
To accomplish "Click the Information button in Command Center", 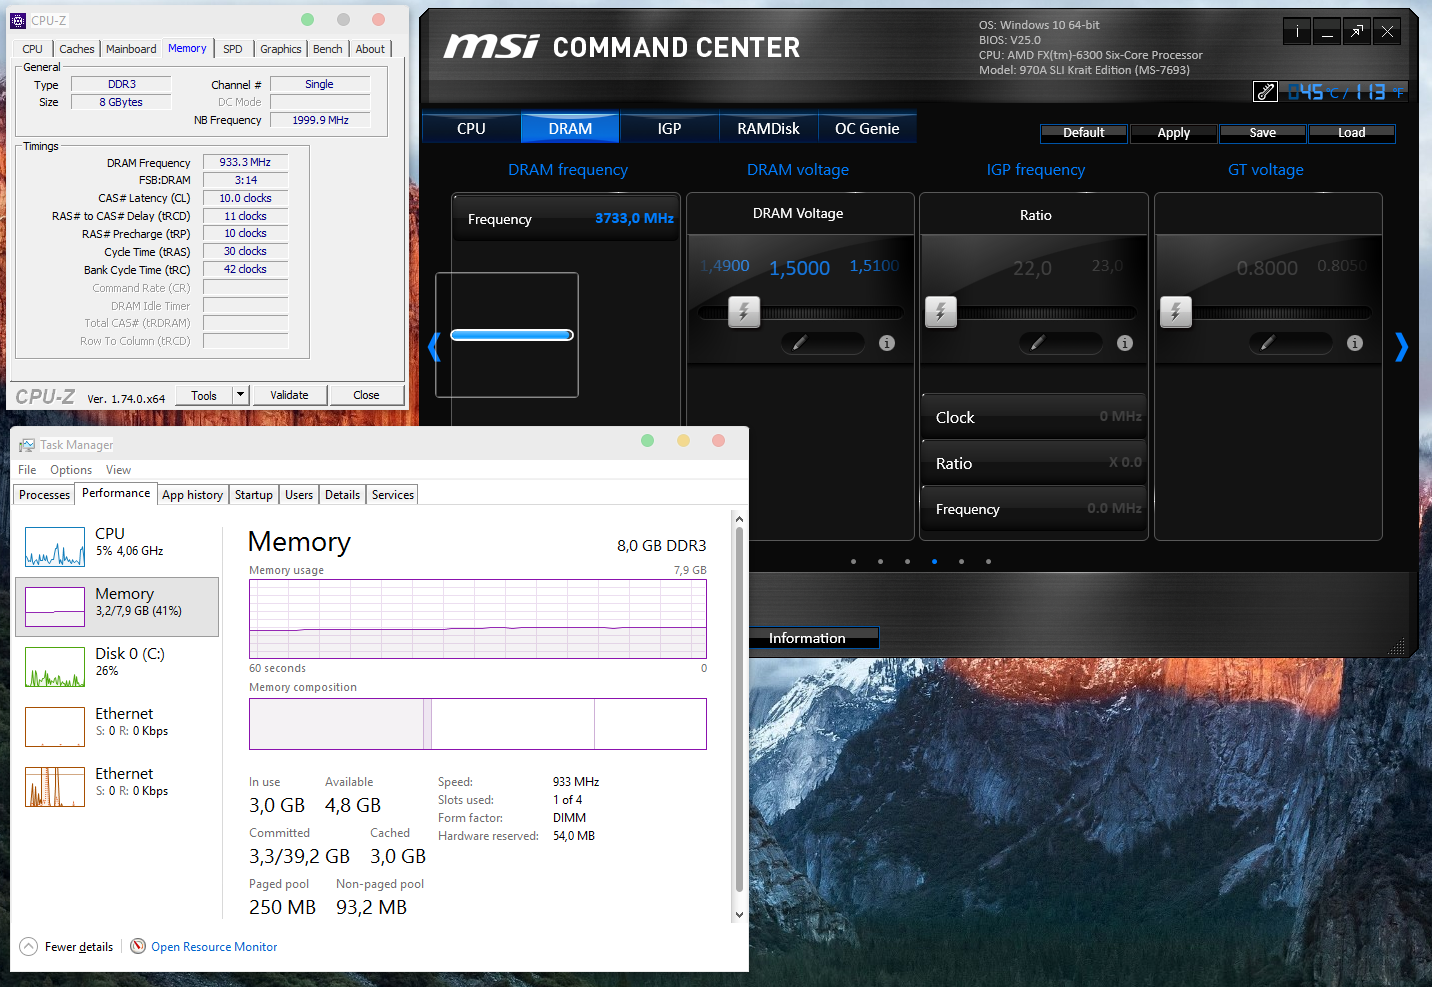I will point(808,638).
